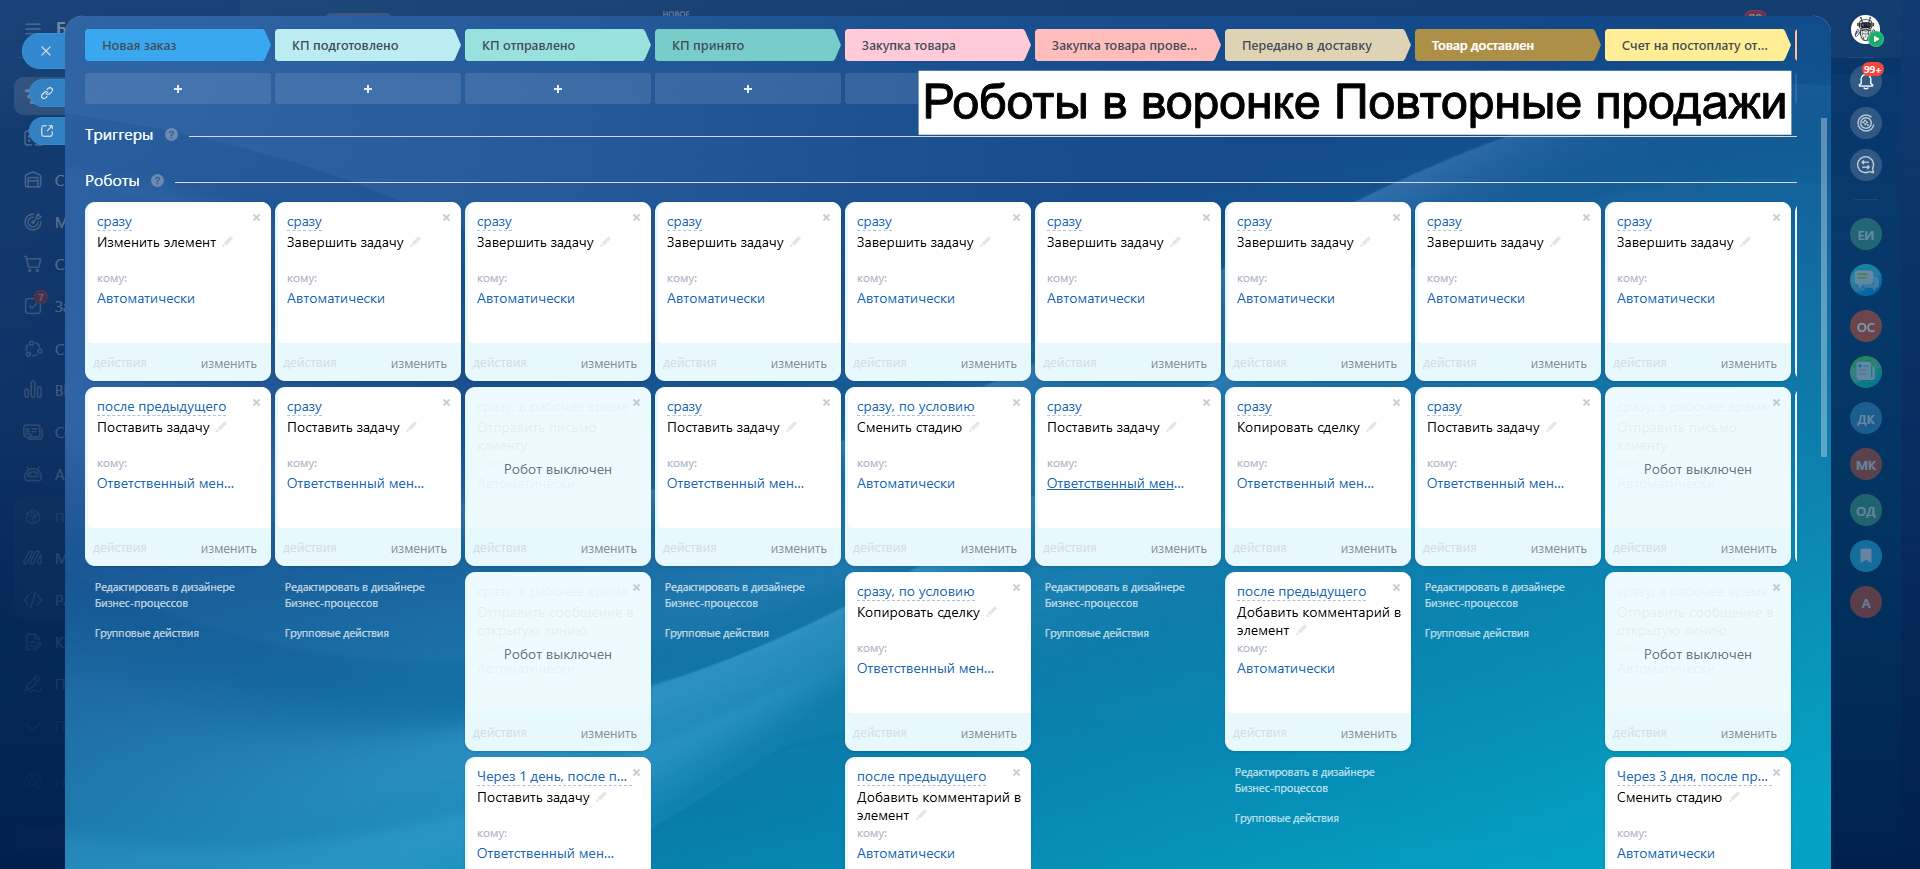Screen dimensions: 1920x869
Task: Open 'после предыдущего' timing in Новая заказ column
Action: [161, 407]
